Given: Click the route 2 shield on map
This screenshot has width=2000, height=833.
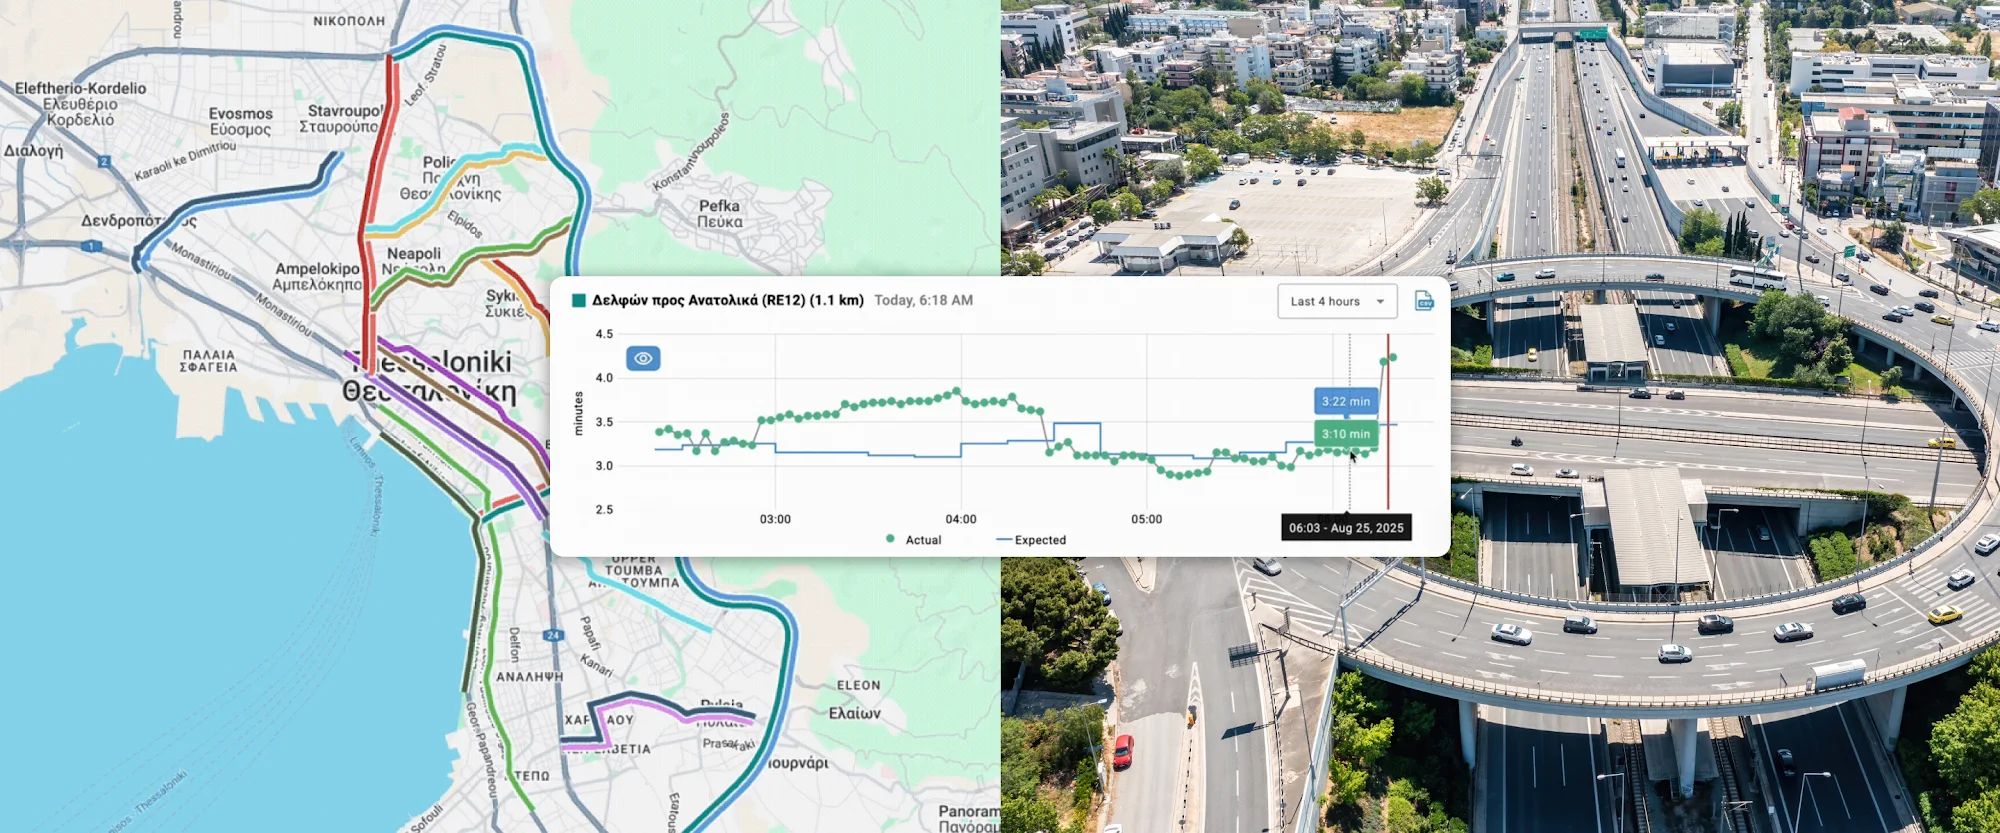Looking at the screenshot, I should pos(104,161).
